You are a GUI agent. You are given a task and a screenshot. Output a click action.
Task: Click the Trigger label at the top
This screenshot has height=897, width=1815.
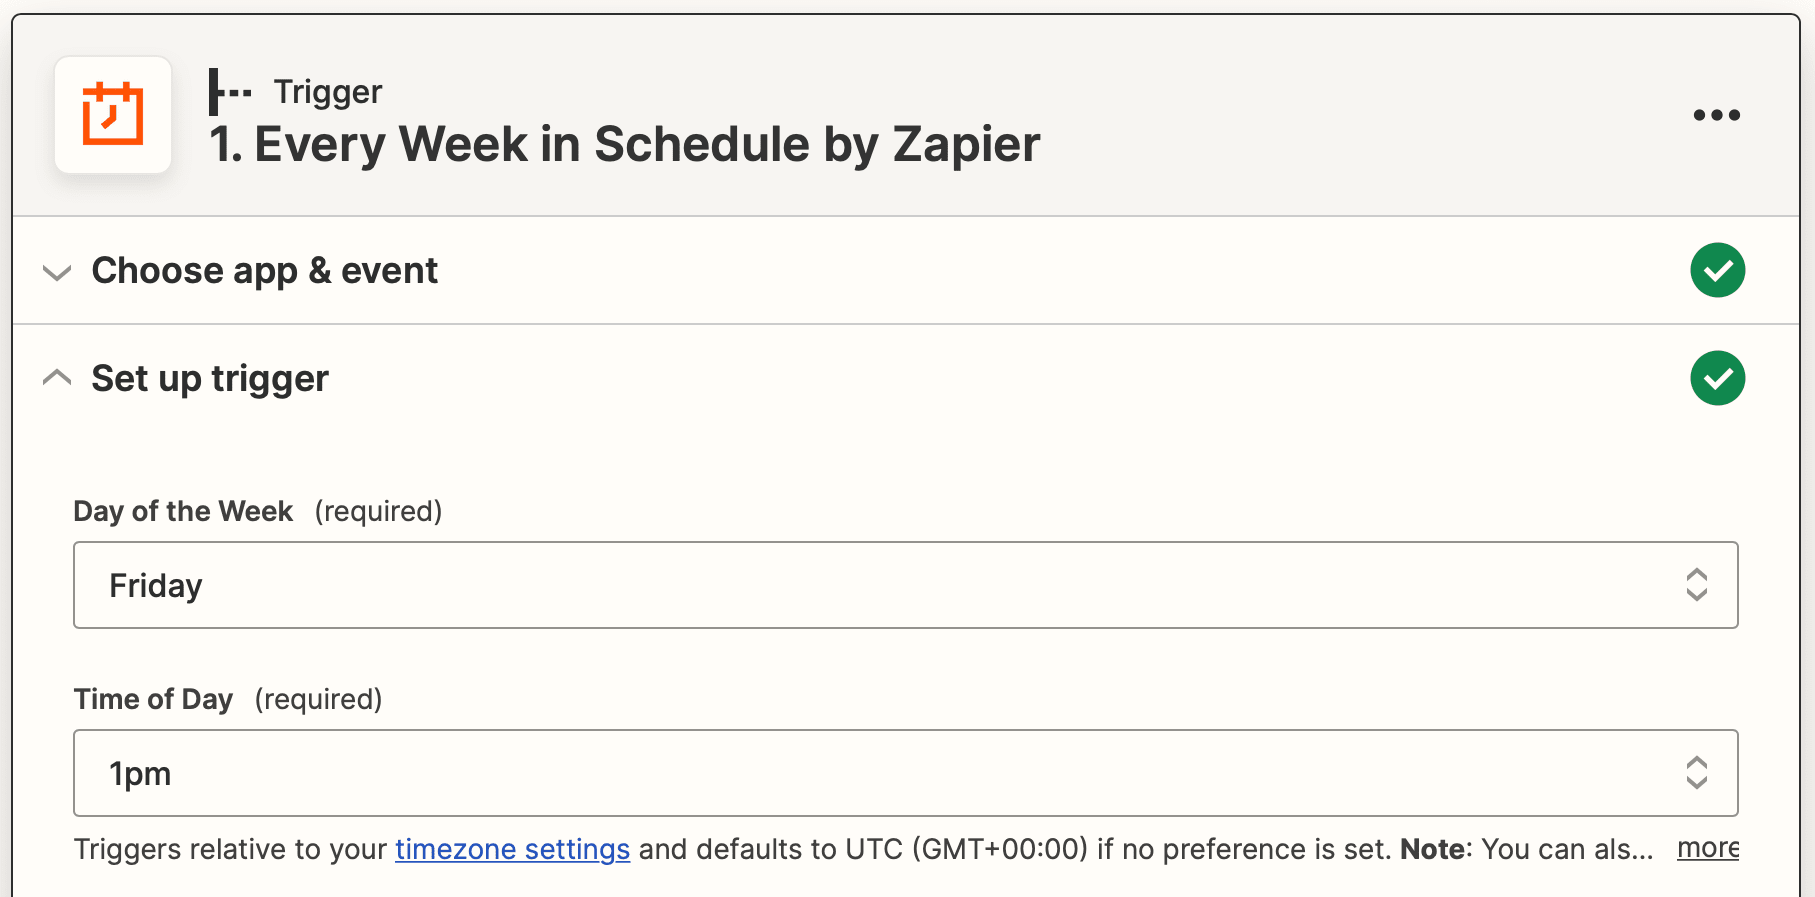328,90
